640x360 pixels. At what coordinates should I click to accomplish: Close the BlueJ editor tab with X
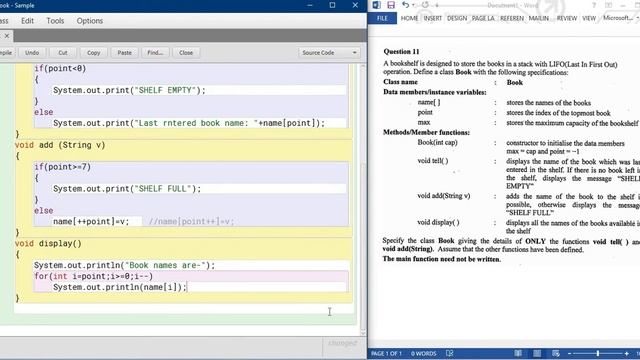pyautogui.click(x=7, y=36)
